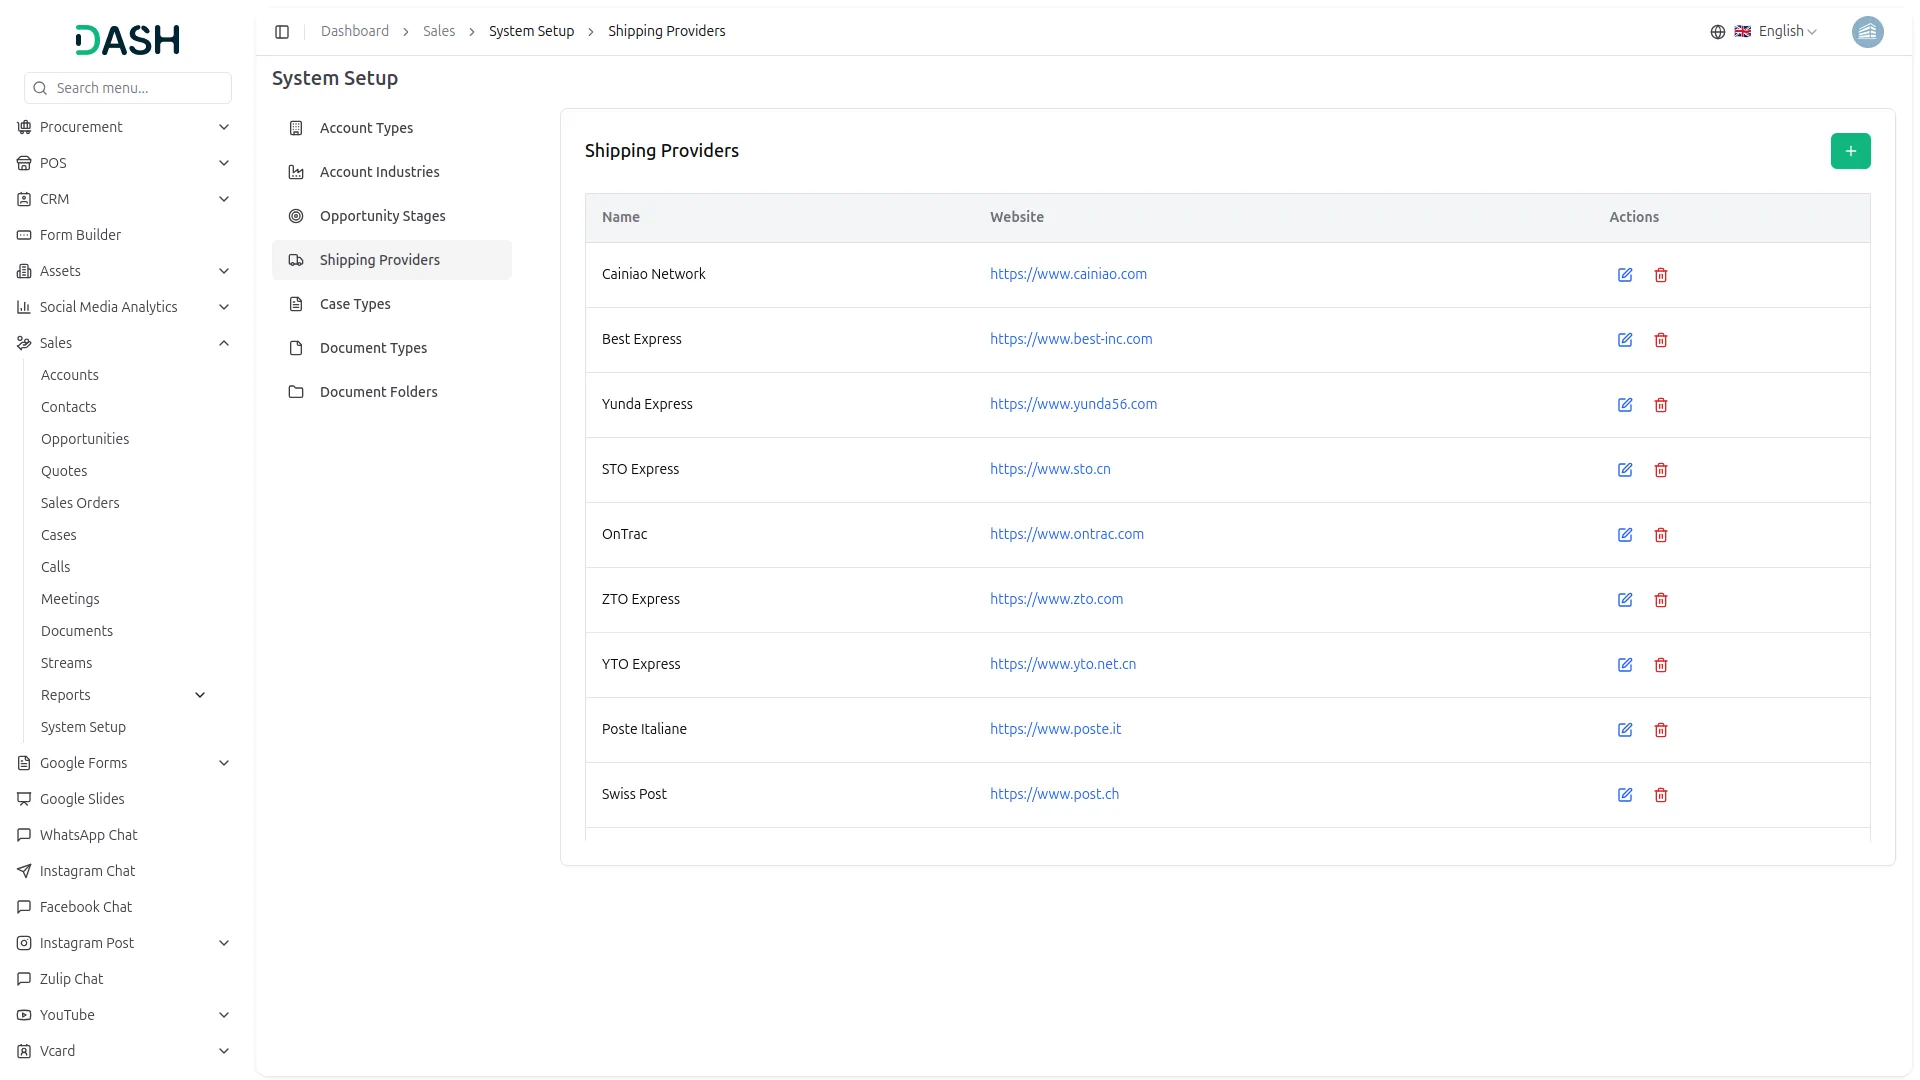Expand the CRM sidebar section
This screenshot has height=1080, width=1920.
(x=124, y=199)
